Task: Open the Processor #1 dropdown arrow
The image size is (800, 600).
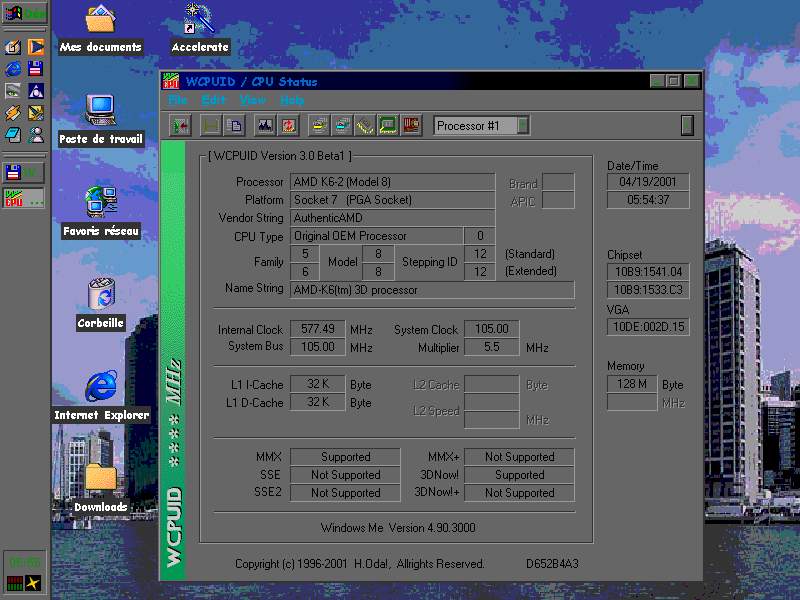Action: point(523,126)
